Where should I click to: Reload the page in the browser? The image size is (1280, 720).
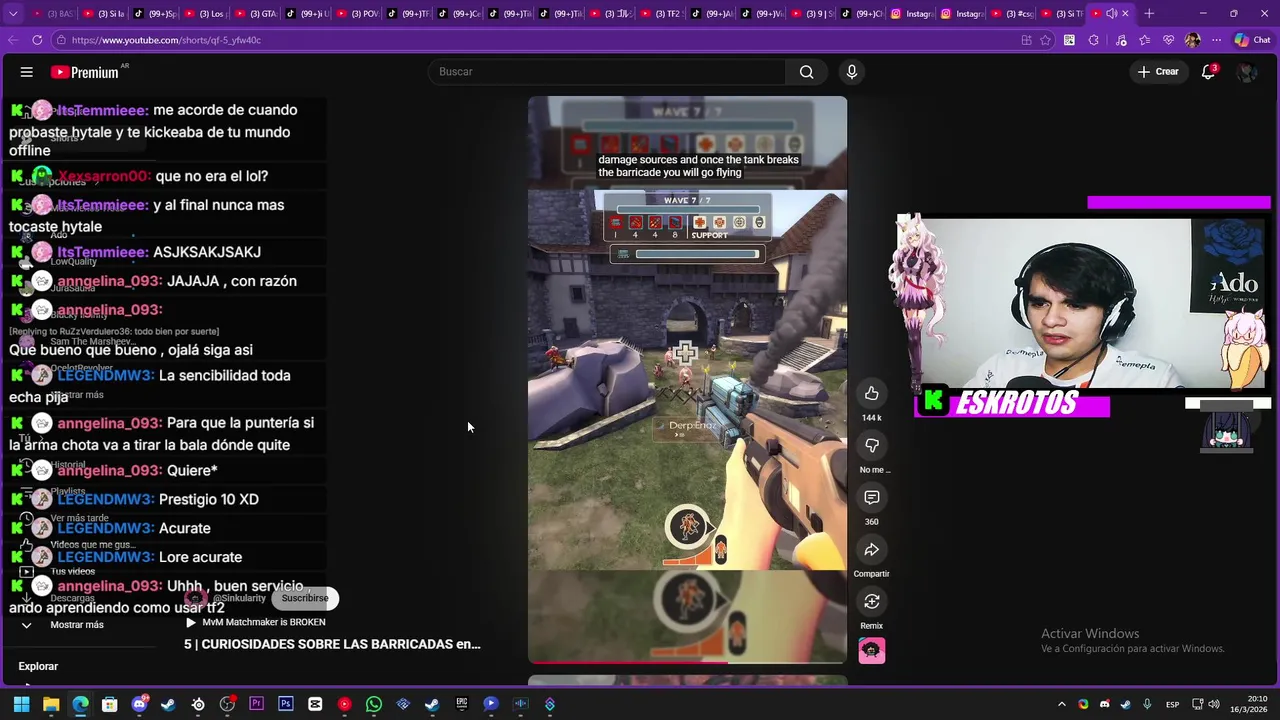pos(37,40)
